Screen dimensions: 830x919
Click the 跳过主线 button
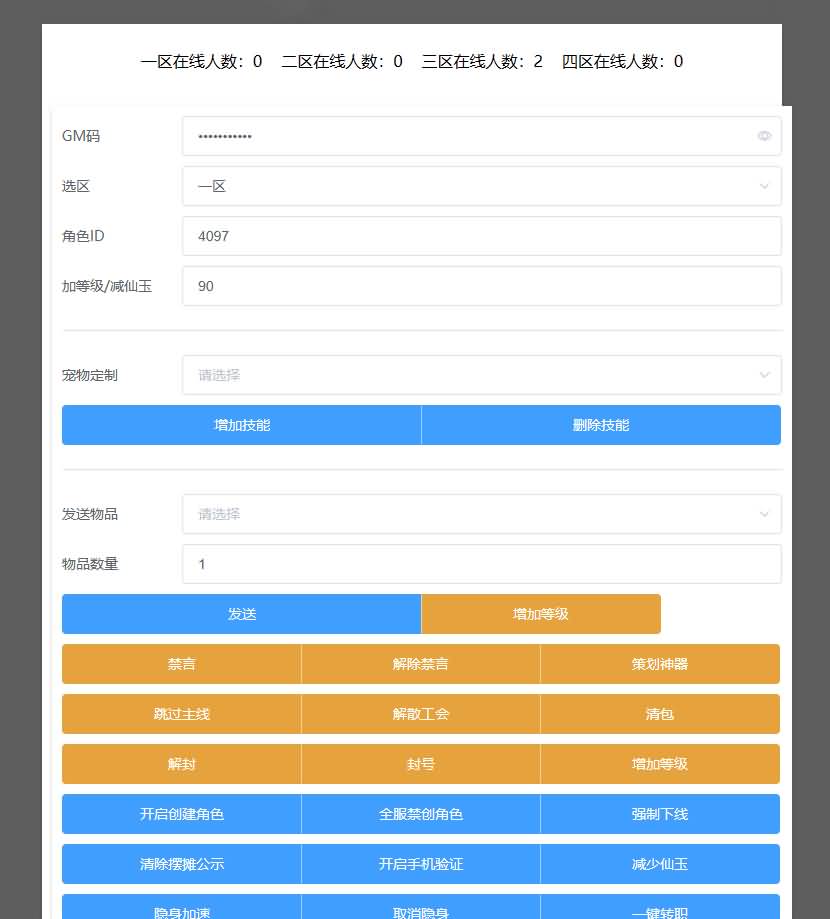pyautogui.click(x=181, y=714)
